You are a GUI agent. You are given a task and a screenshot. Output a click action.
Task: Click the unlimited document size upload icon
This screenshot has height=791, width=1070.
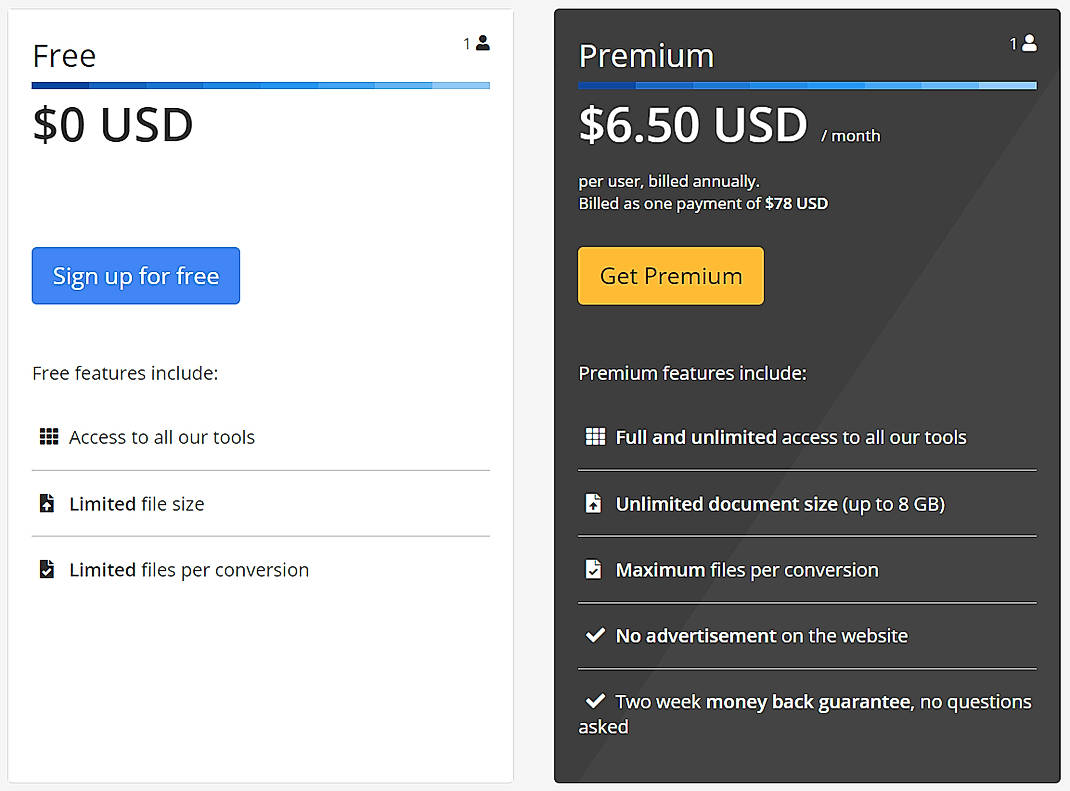tap(593, 503)
